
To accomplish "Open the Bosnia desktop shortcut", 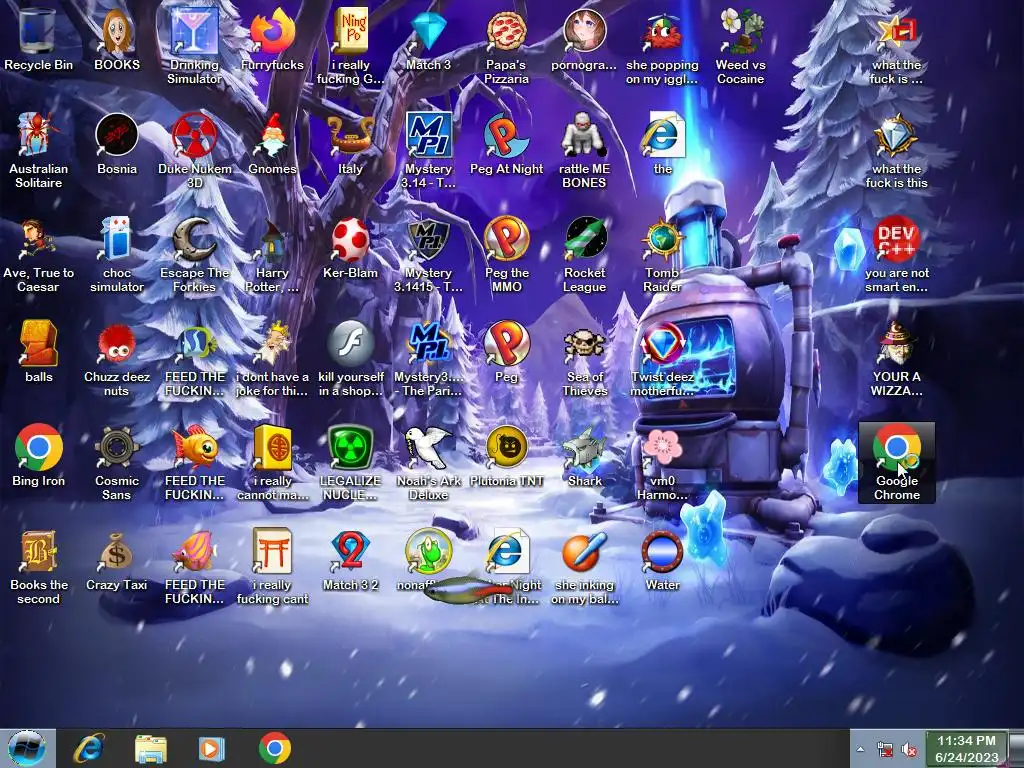I will 116,144.
